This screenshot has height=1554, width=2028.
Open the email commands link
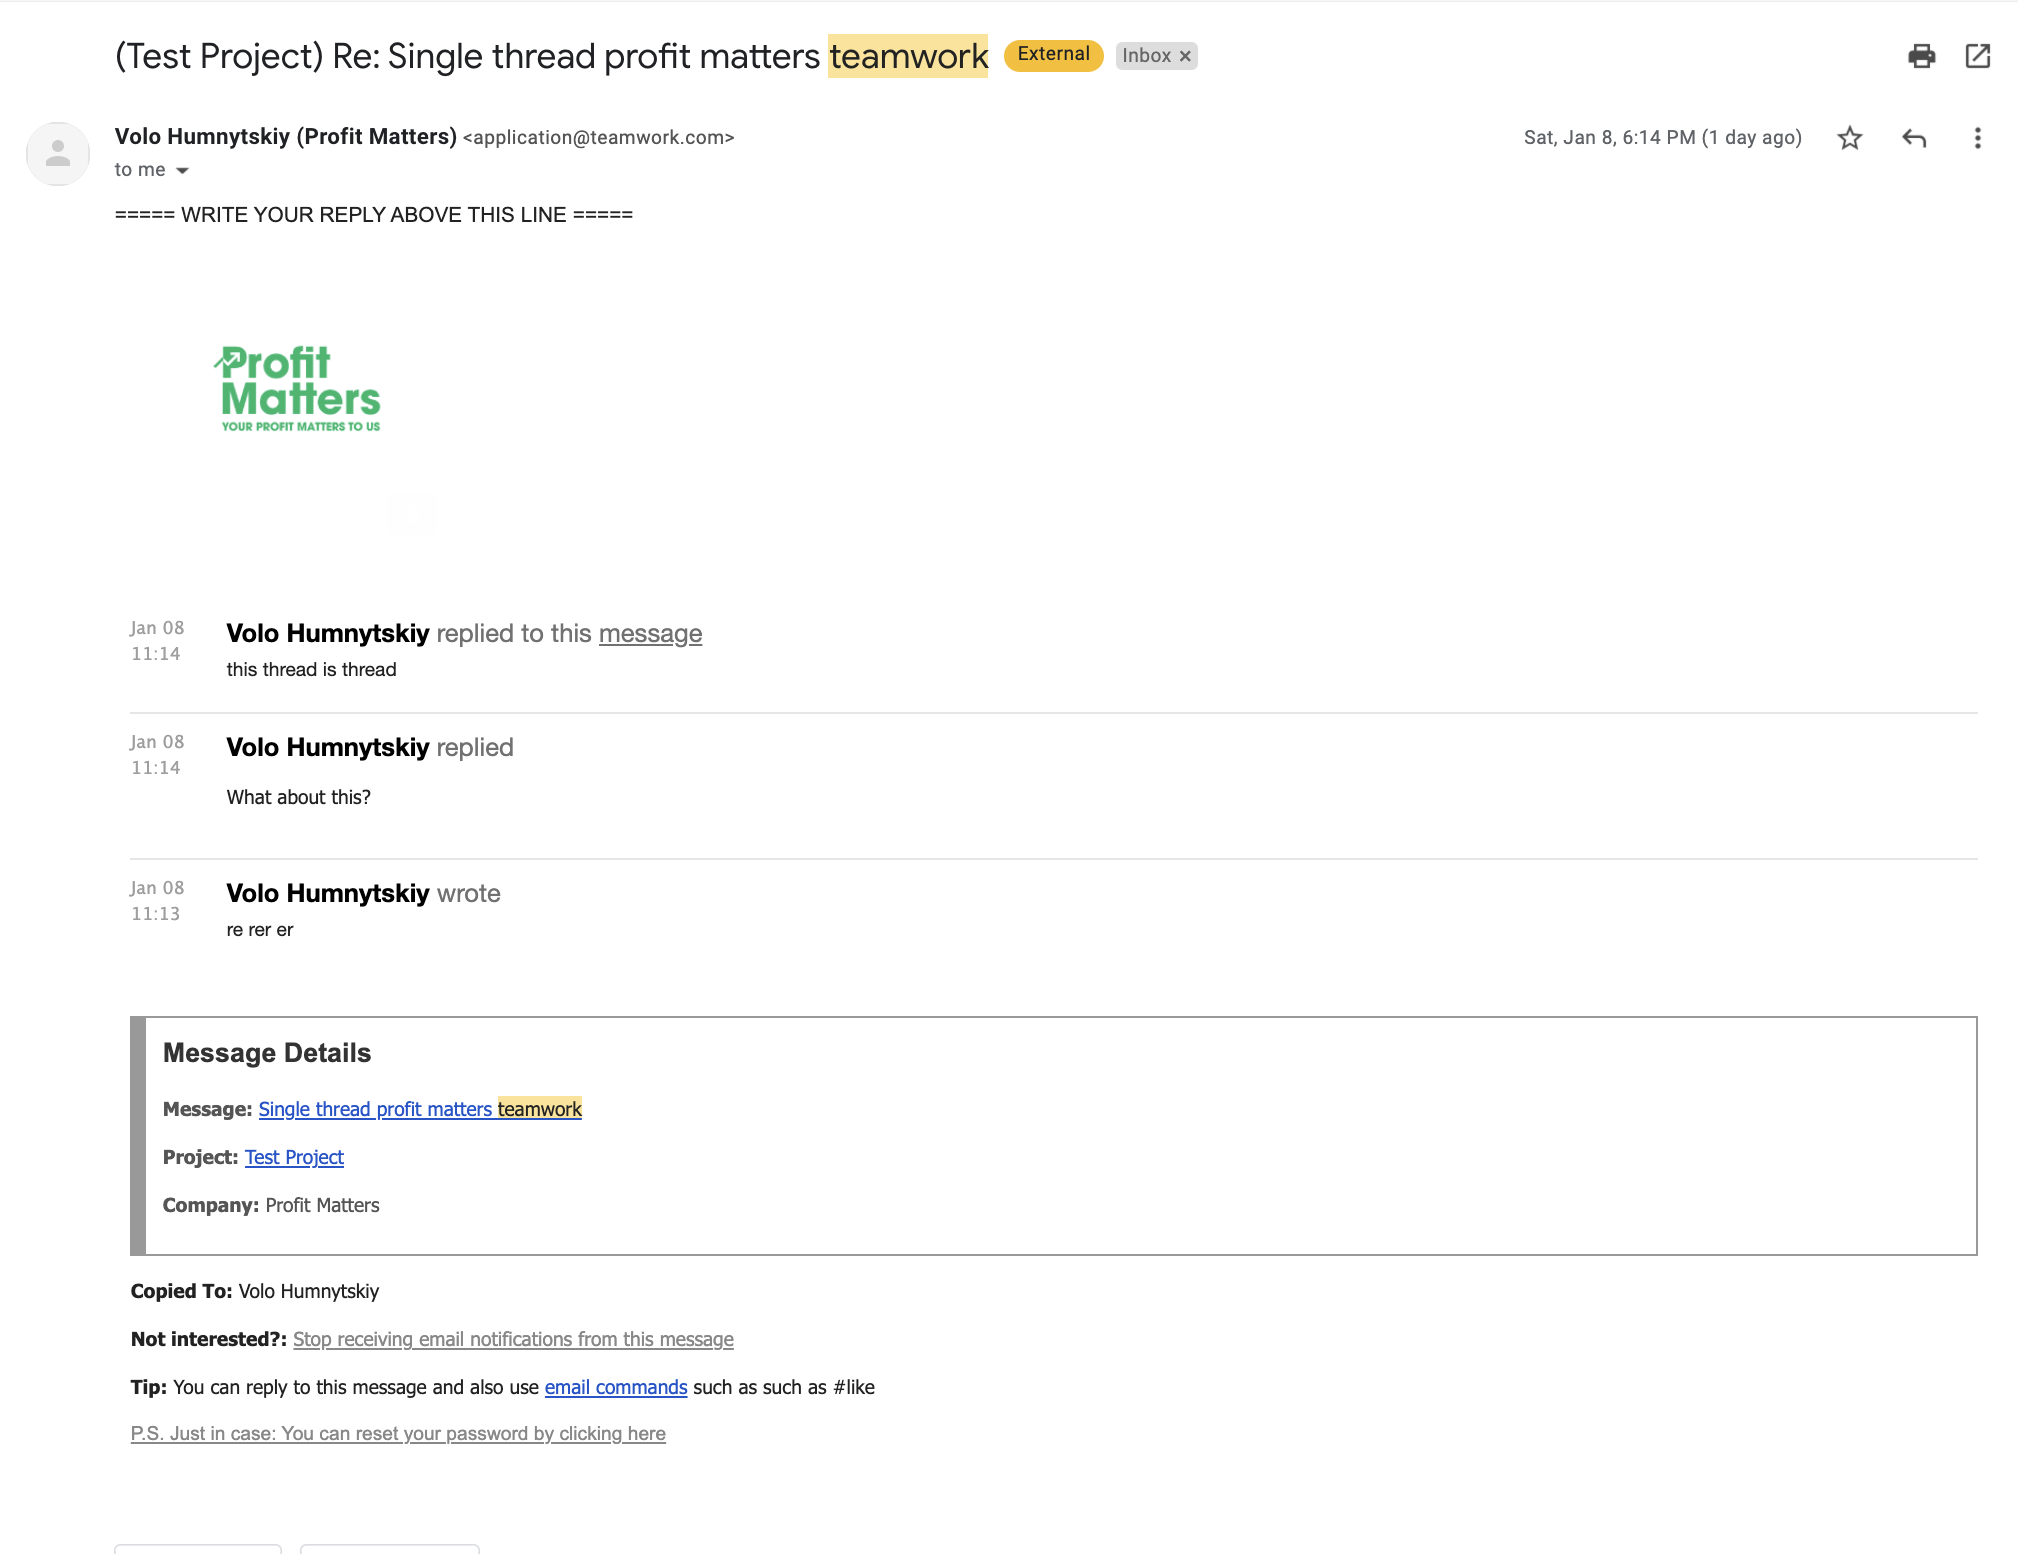click(615, 1387)
